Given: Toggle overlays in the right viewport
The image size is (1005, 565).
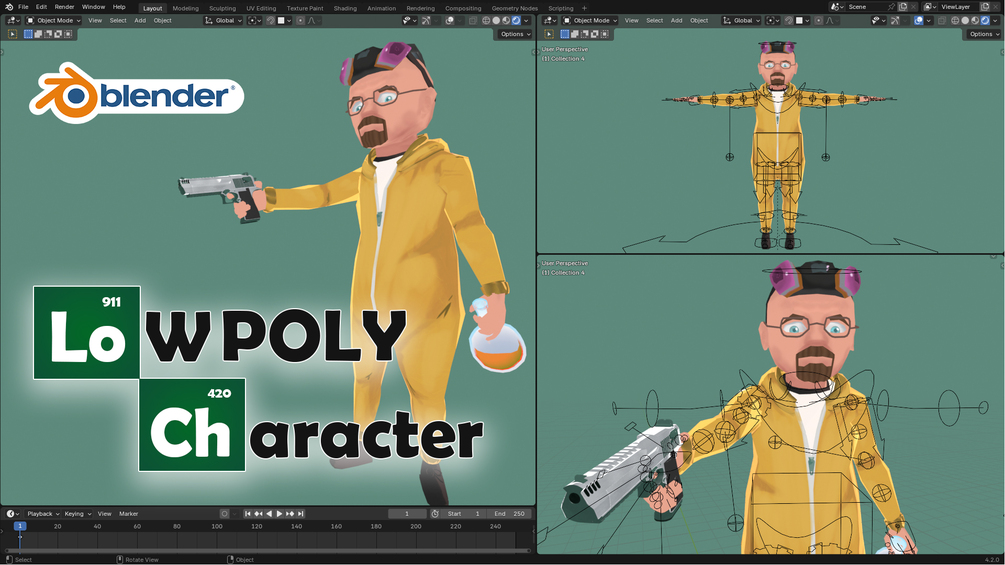Looking at the screenshot, I should [x=918, y=20].
